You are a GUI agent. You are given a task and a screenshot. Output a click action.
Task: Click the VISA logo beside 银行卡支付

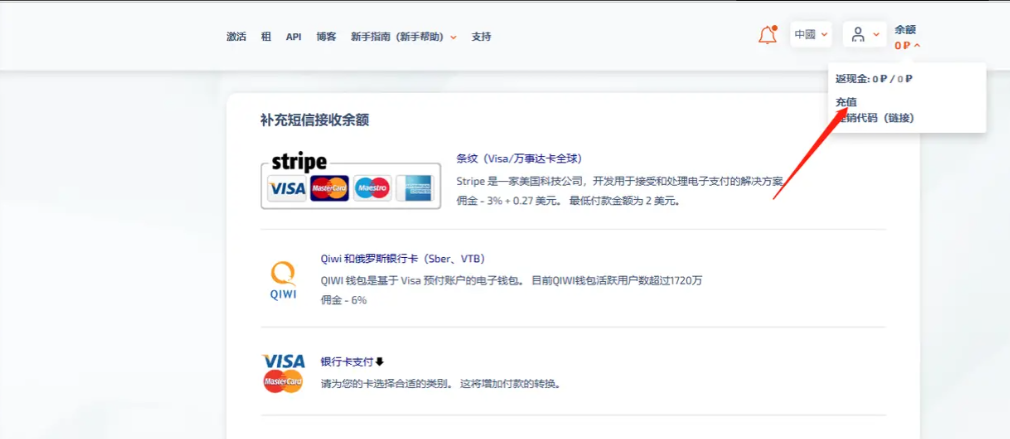pos(283,361)
